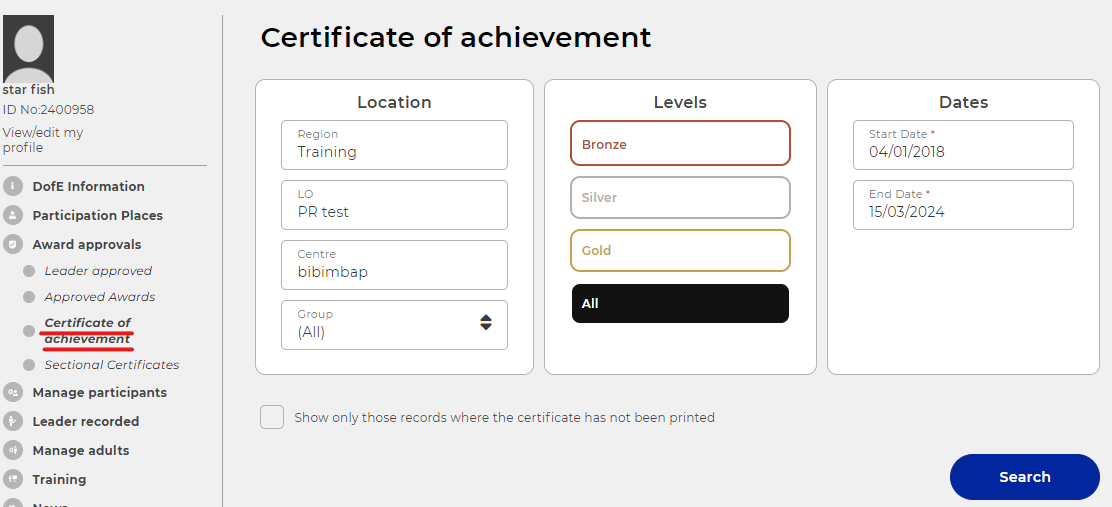Open the Start Date field
This screenshot has height=507, width=1112.
(x=962, y=145)
